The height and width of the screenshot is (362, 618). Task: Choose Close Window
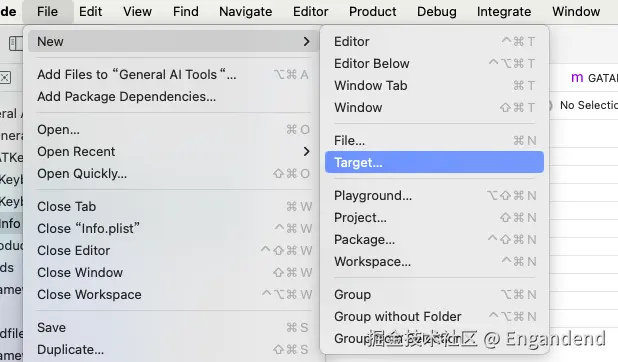coord(173,272)
